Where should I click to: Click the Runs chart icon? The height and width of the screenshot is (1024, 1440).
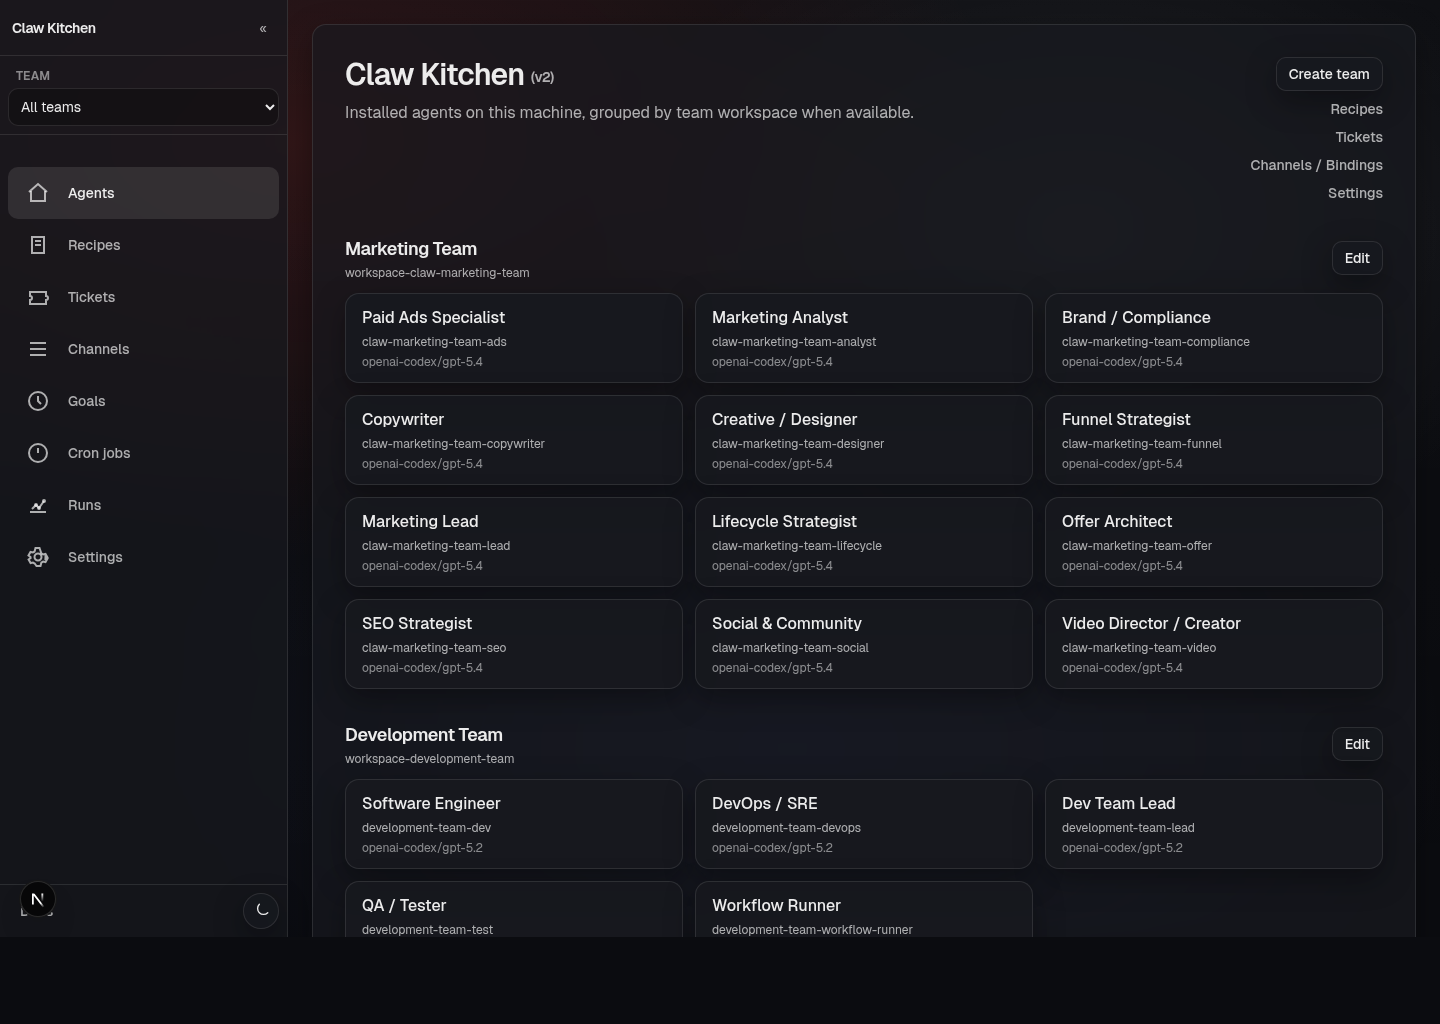38,505
